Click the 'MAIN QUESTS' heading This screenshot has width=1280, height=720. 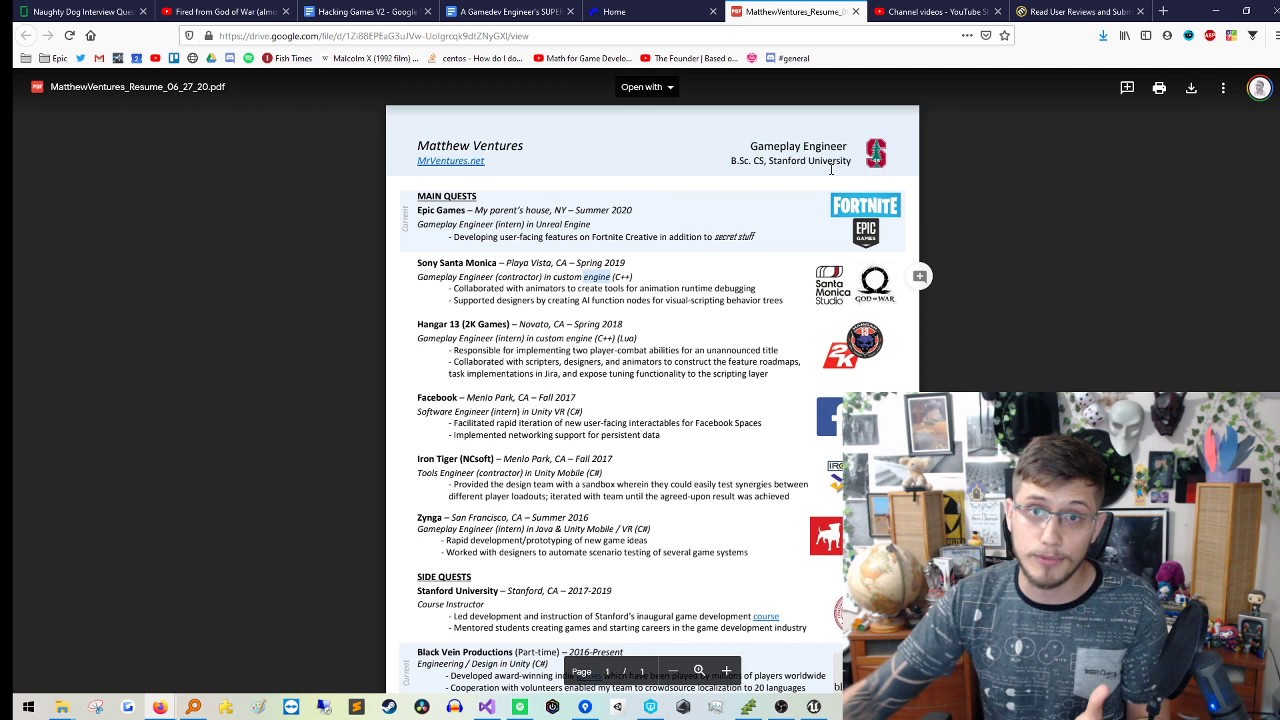point(447,196)
